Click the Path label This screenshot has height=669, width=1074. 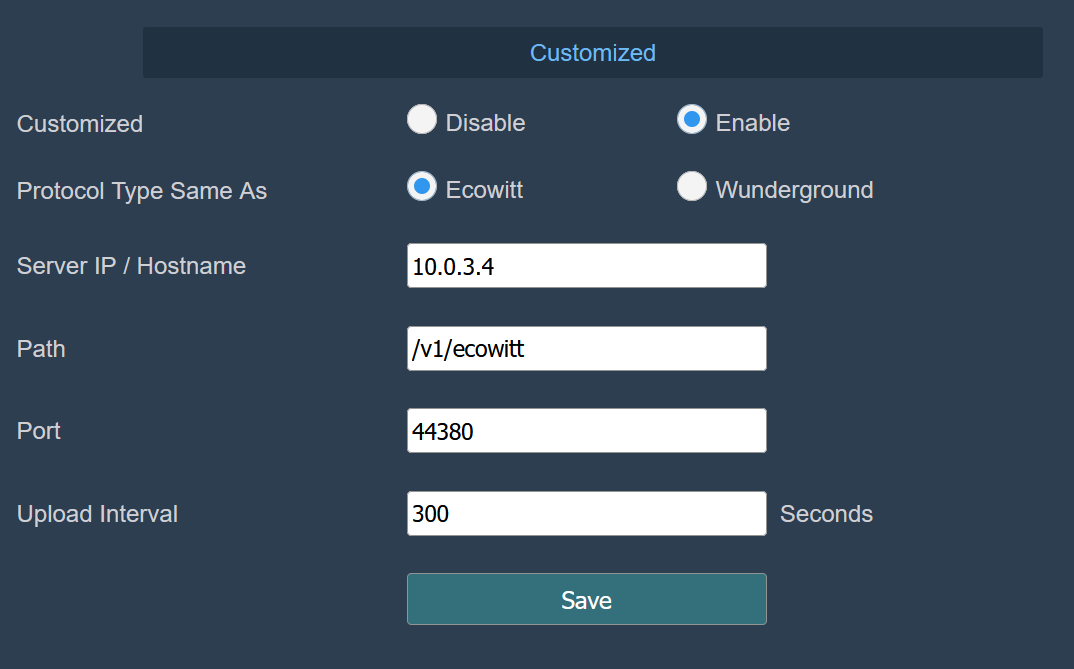tap(40, 349)
